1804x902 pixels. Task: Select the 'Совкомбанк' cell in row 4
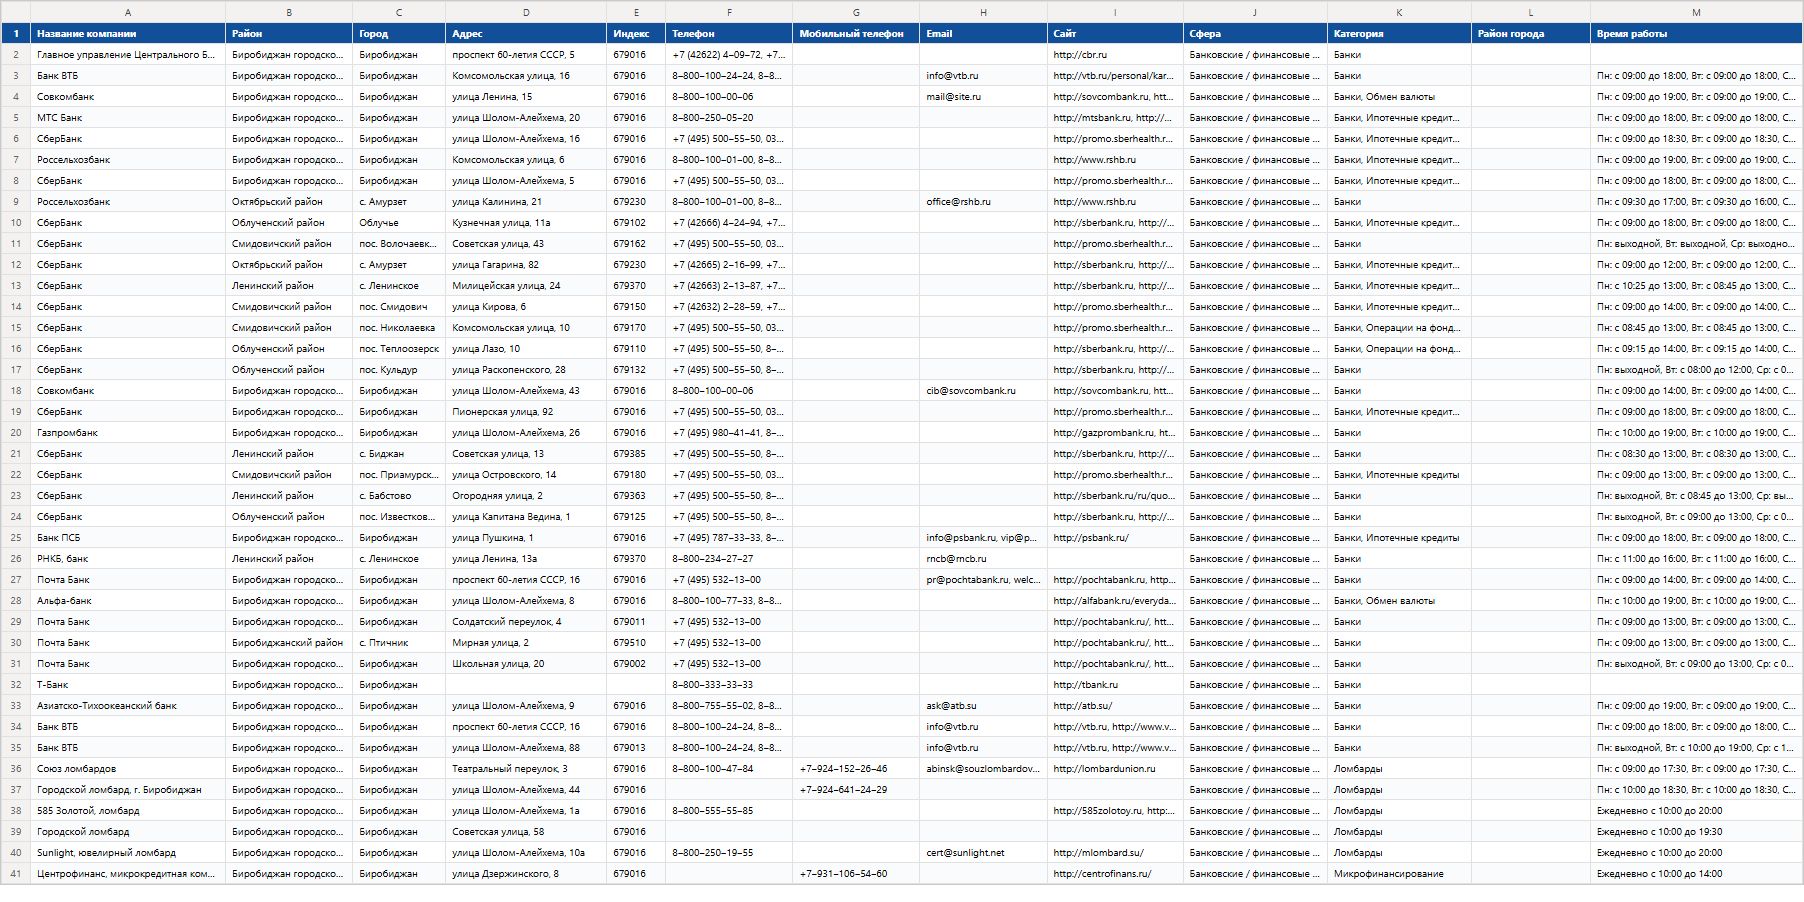[x=128, y=97]
